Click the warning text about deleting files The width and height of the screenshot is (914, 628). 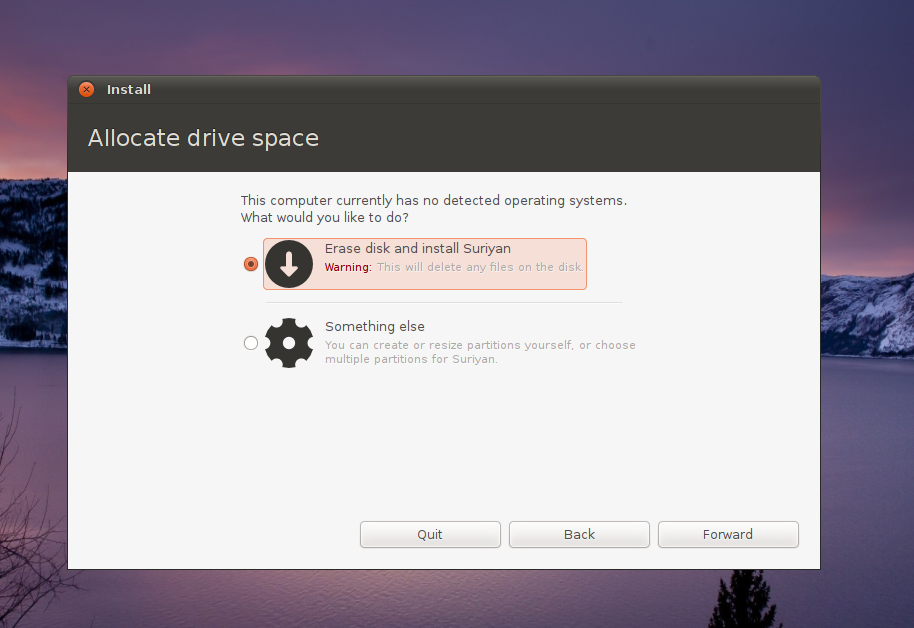click(454, 267)
